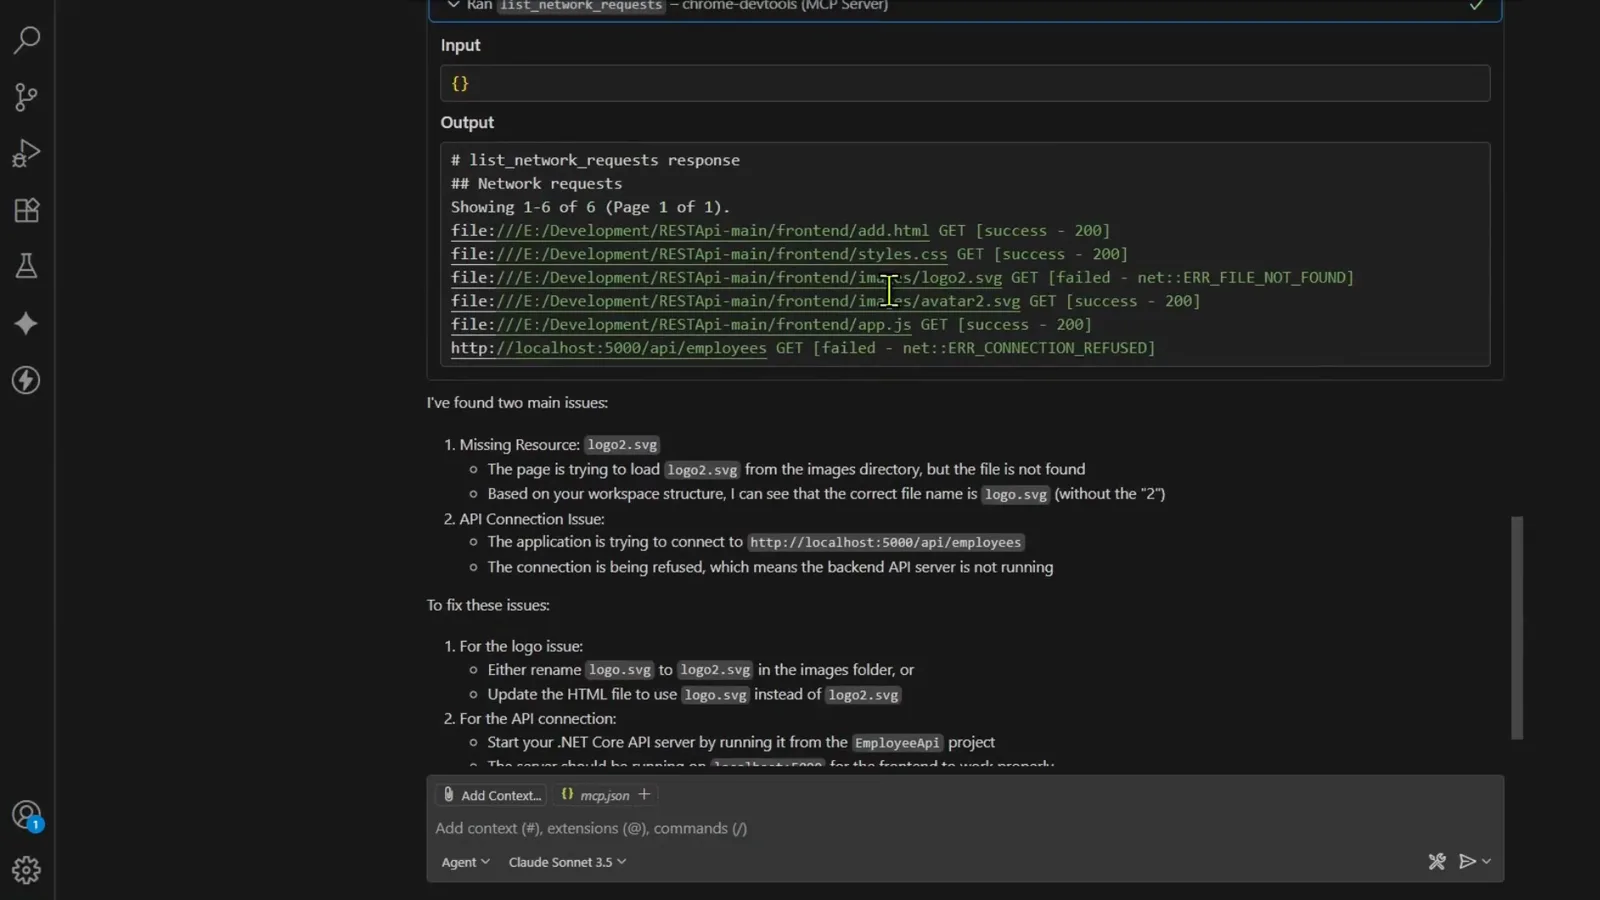This screenshot has width=1600, height=900.
Task: Click the 'Showing 1-6 of 6' line
Action: pyautogui.click(x=590, y=207)
